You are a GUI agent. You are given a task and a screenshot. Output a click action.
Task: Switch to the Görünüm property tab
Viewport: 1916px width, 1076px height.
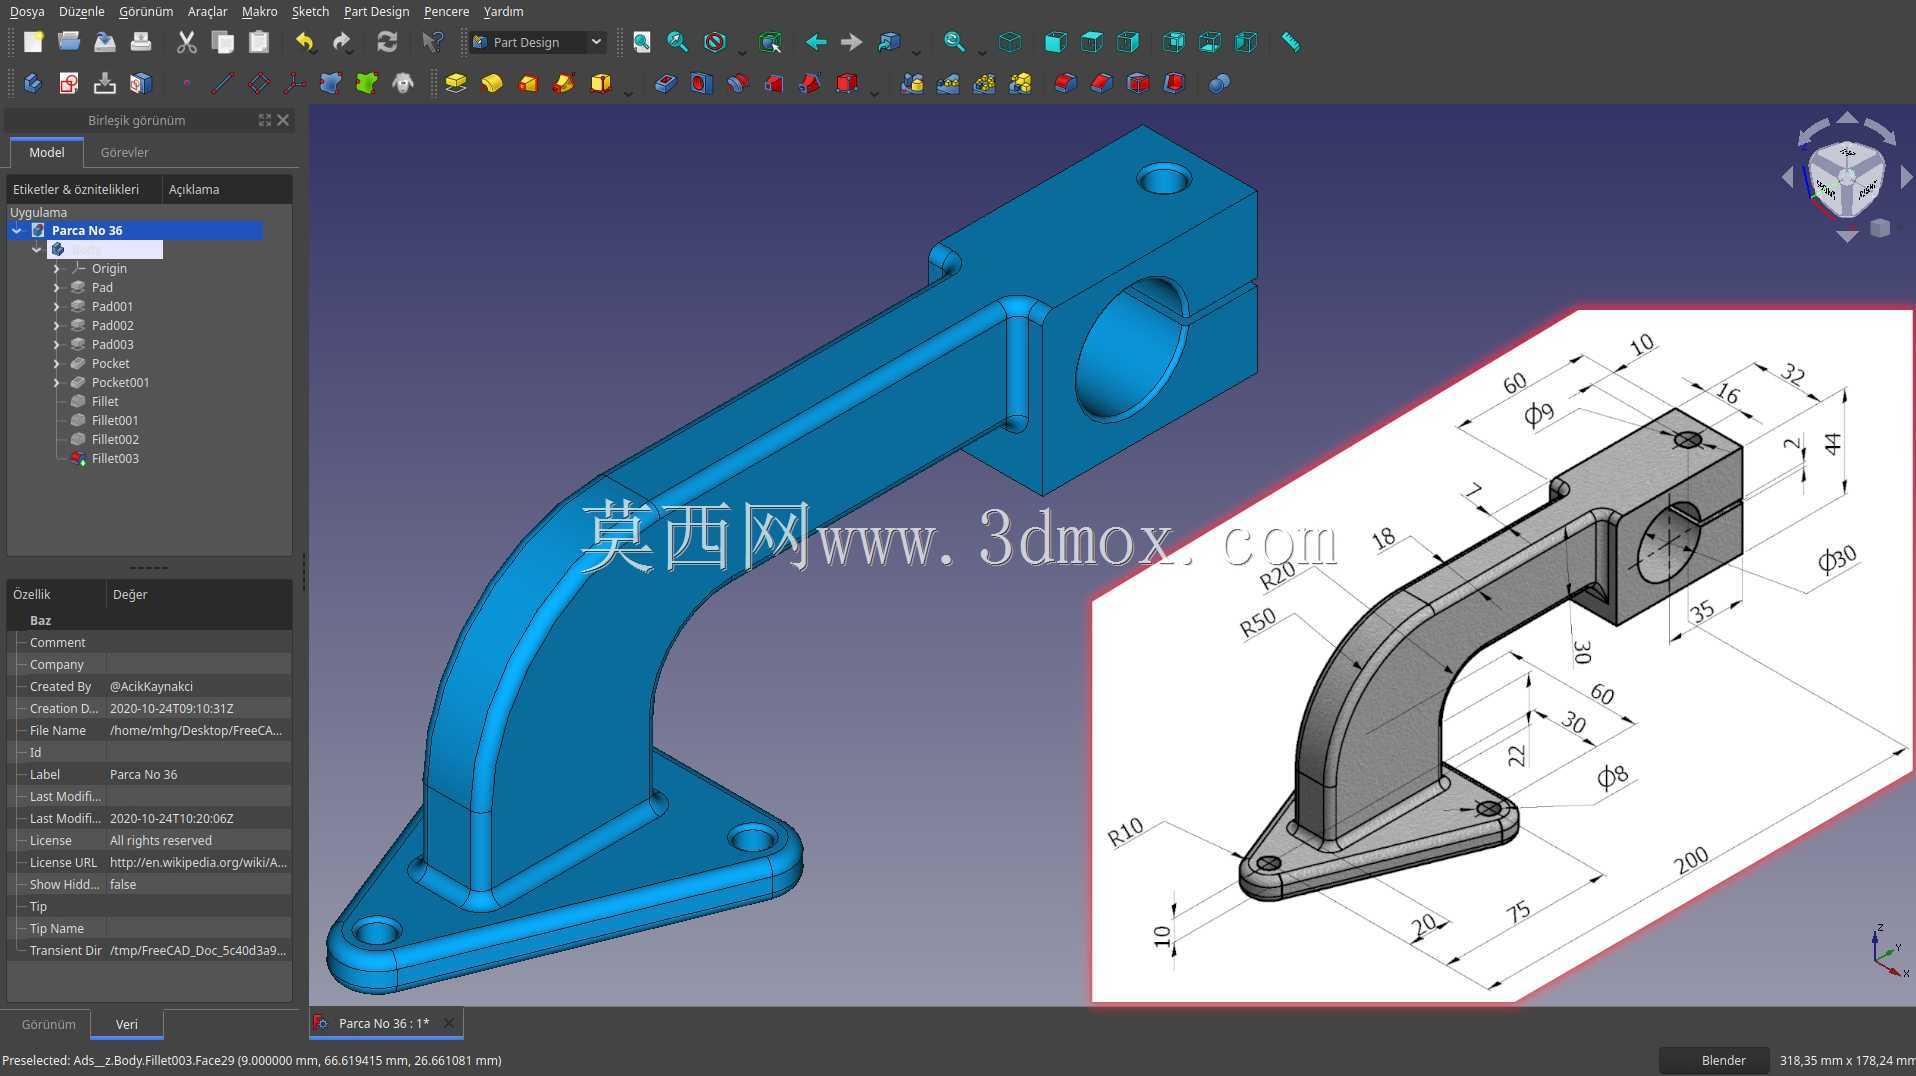(48, 1024)
